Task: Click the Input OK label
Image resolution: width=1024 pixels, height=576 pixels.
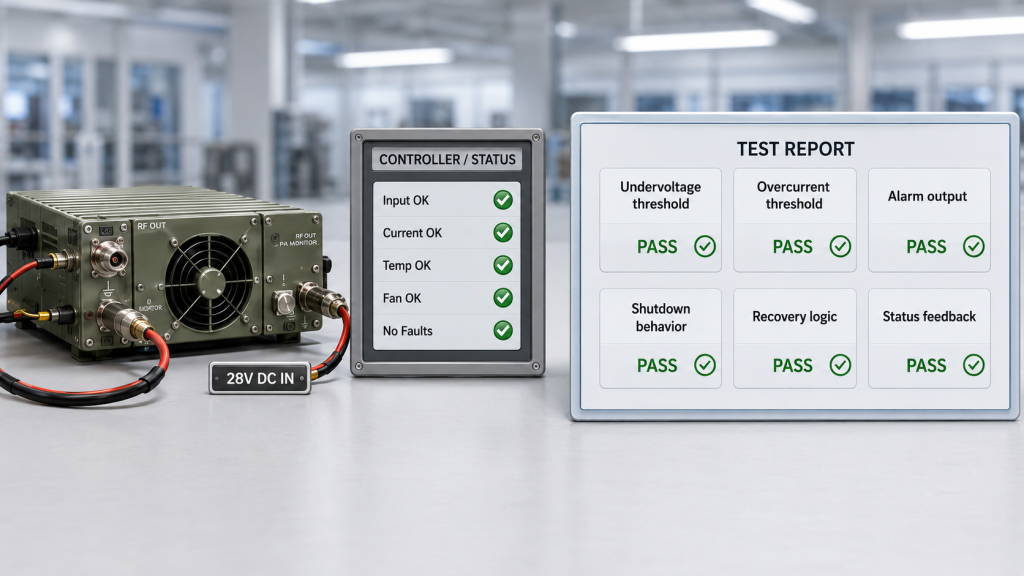Action: click(406, 200)
